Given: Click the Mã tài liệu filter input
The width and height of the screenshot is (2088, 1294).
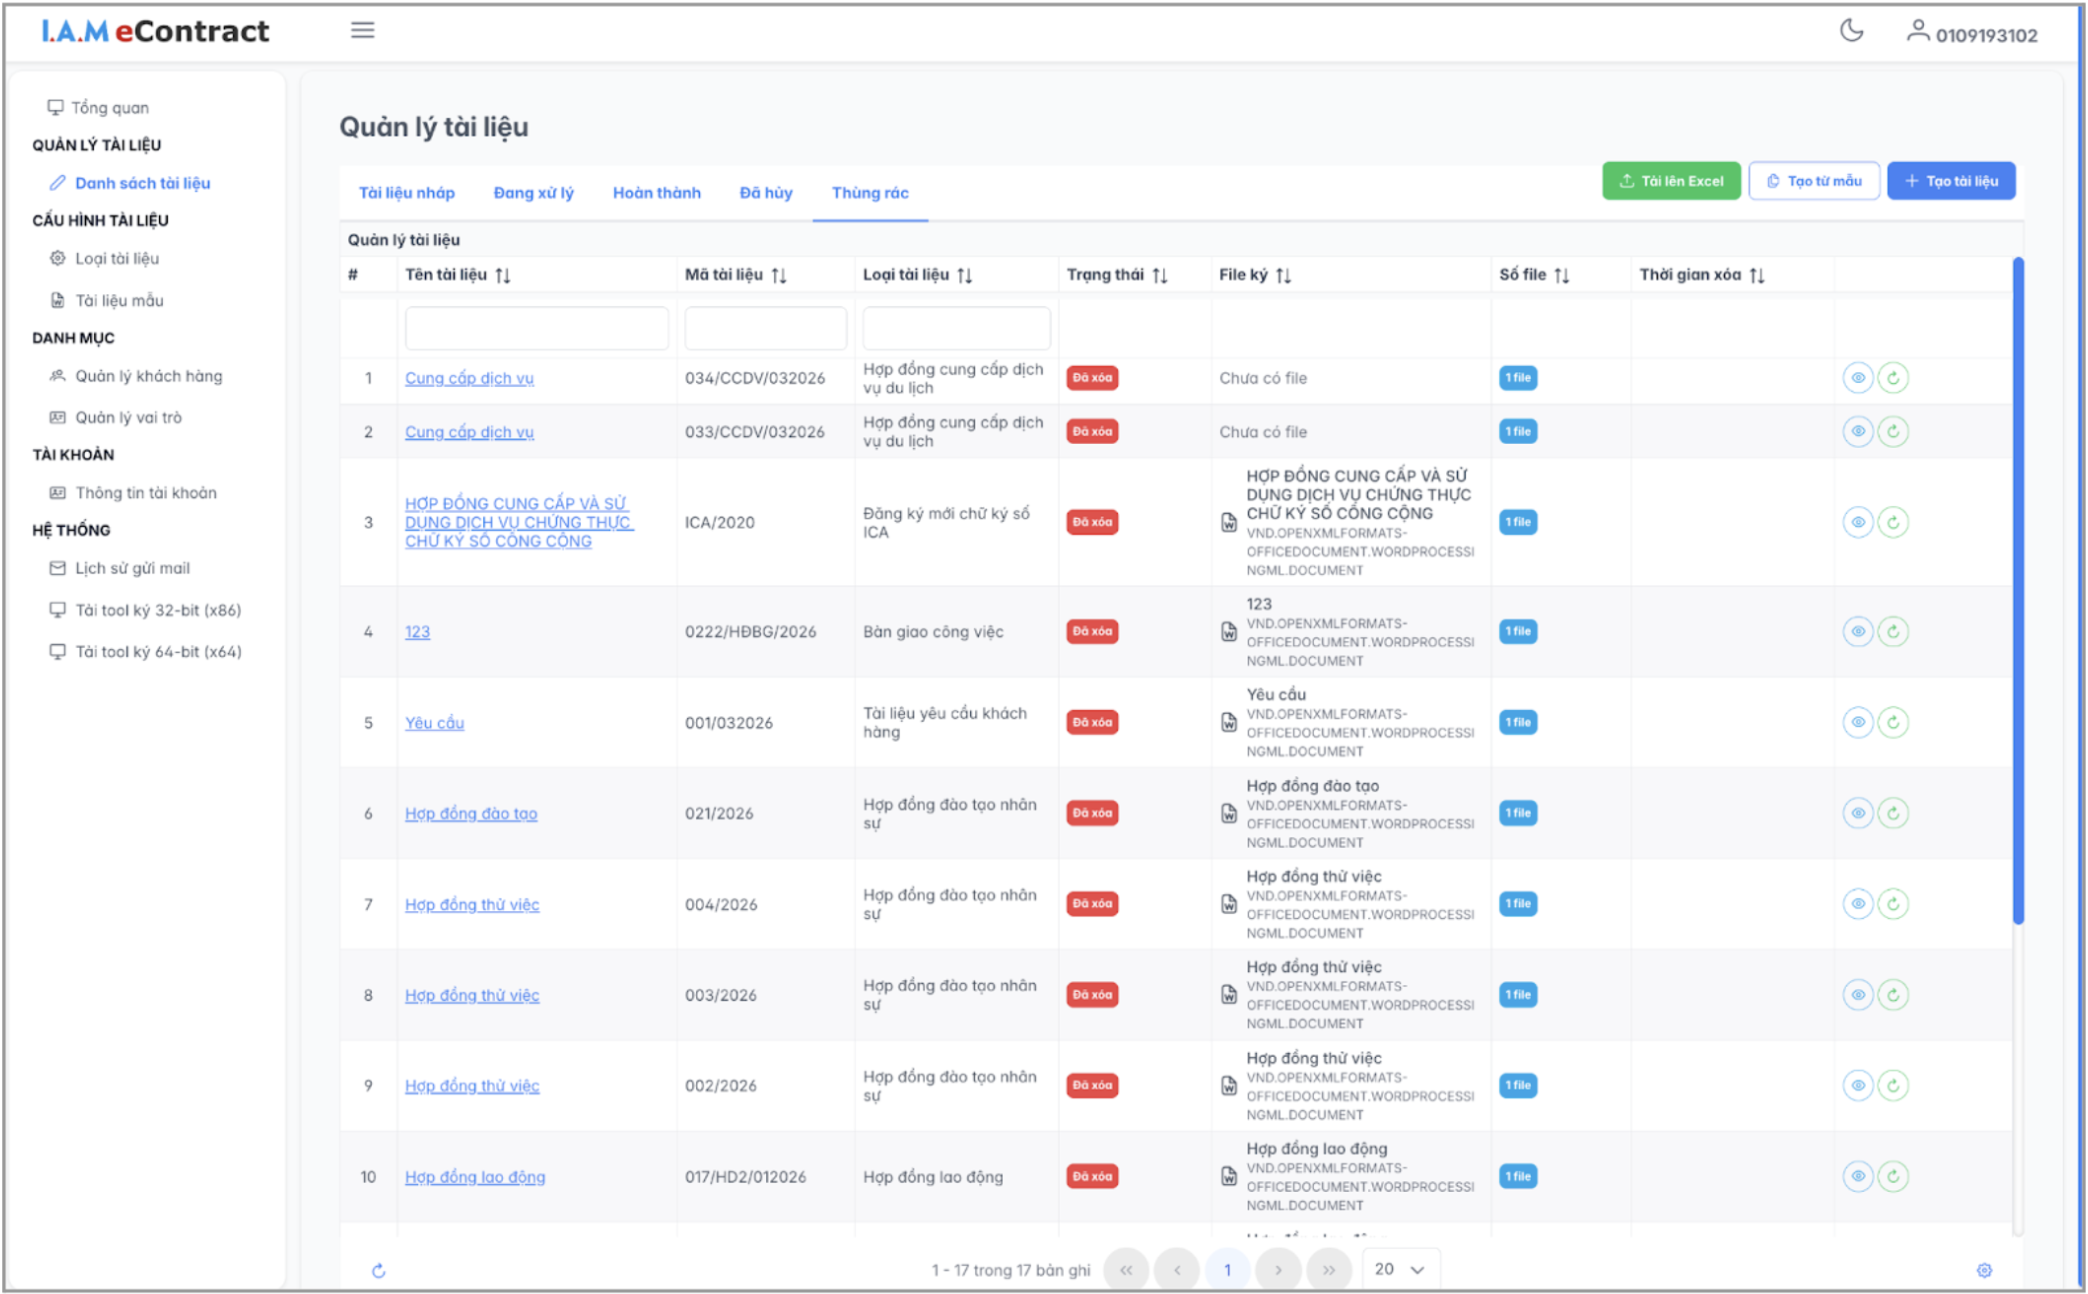Looking at the screenshot, I should pyautogui.click(x=765, y=328).
